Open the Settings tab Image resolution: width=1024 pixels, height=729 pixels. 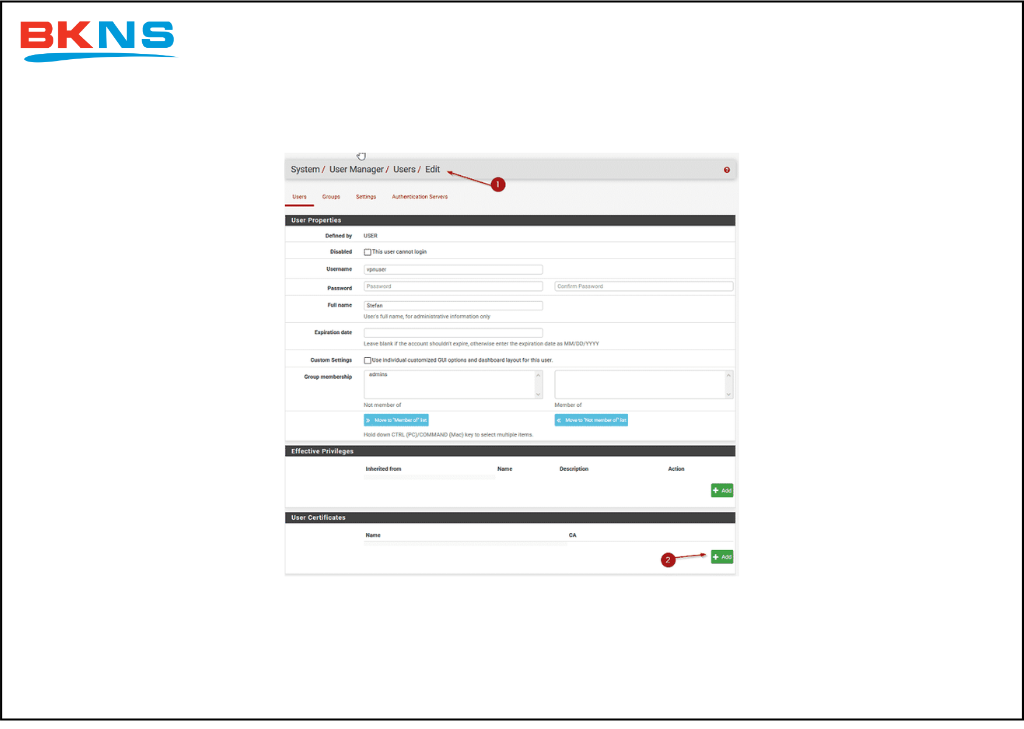pos(366,197)
